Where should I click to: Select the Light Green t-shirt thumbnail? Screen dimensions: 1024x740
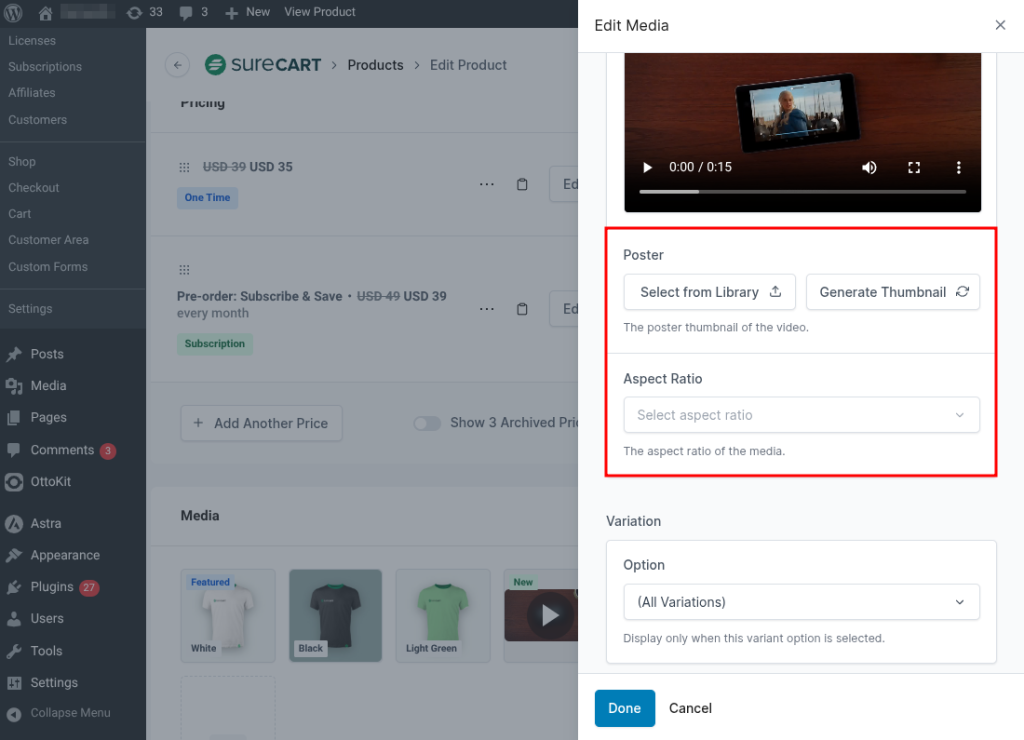[x=442, y=615]
